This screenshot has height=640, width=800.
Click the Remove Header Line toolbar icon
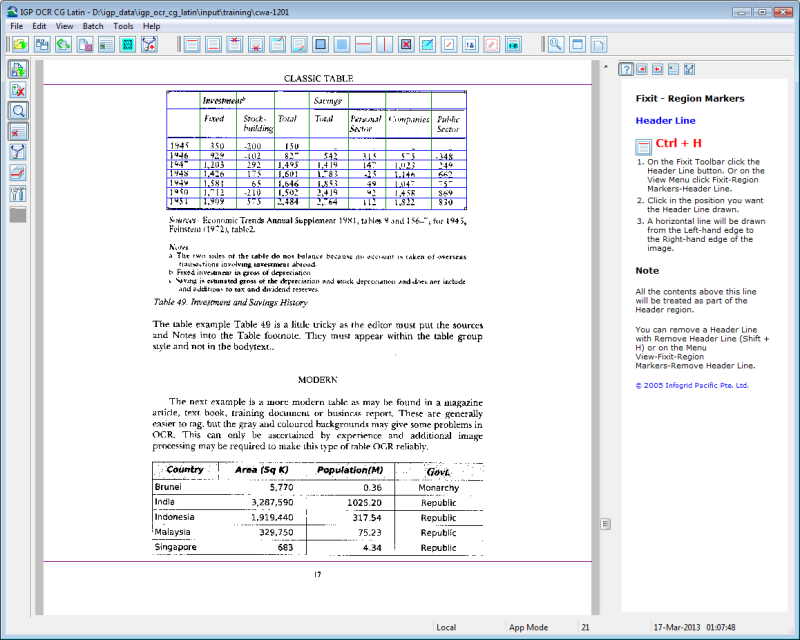click(235, 44)
